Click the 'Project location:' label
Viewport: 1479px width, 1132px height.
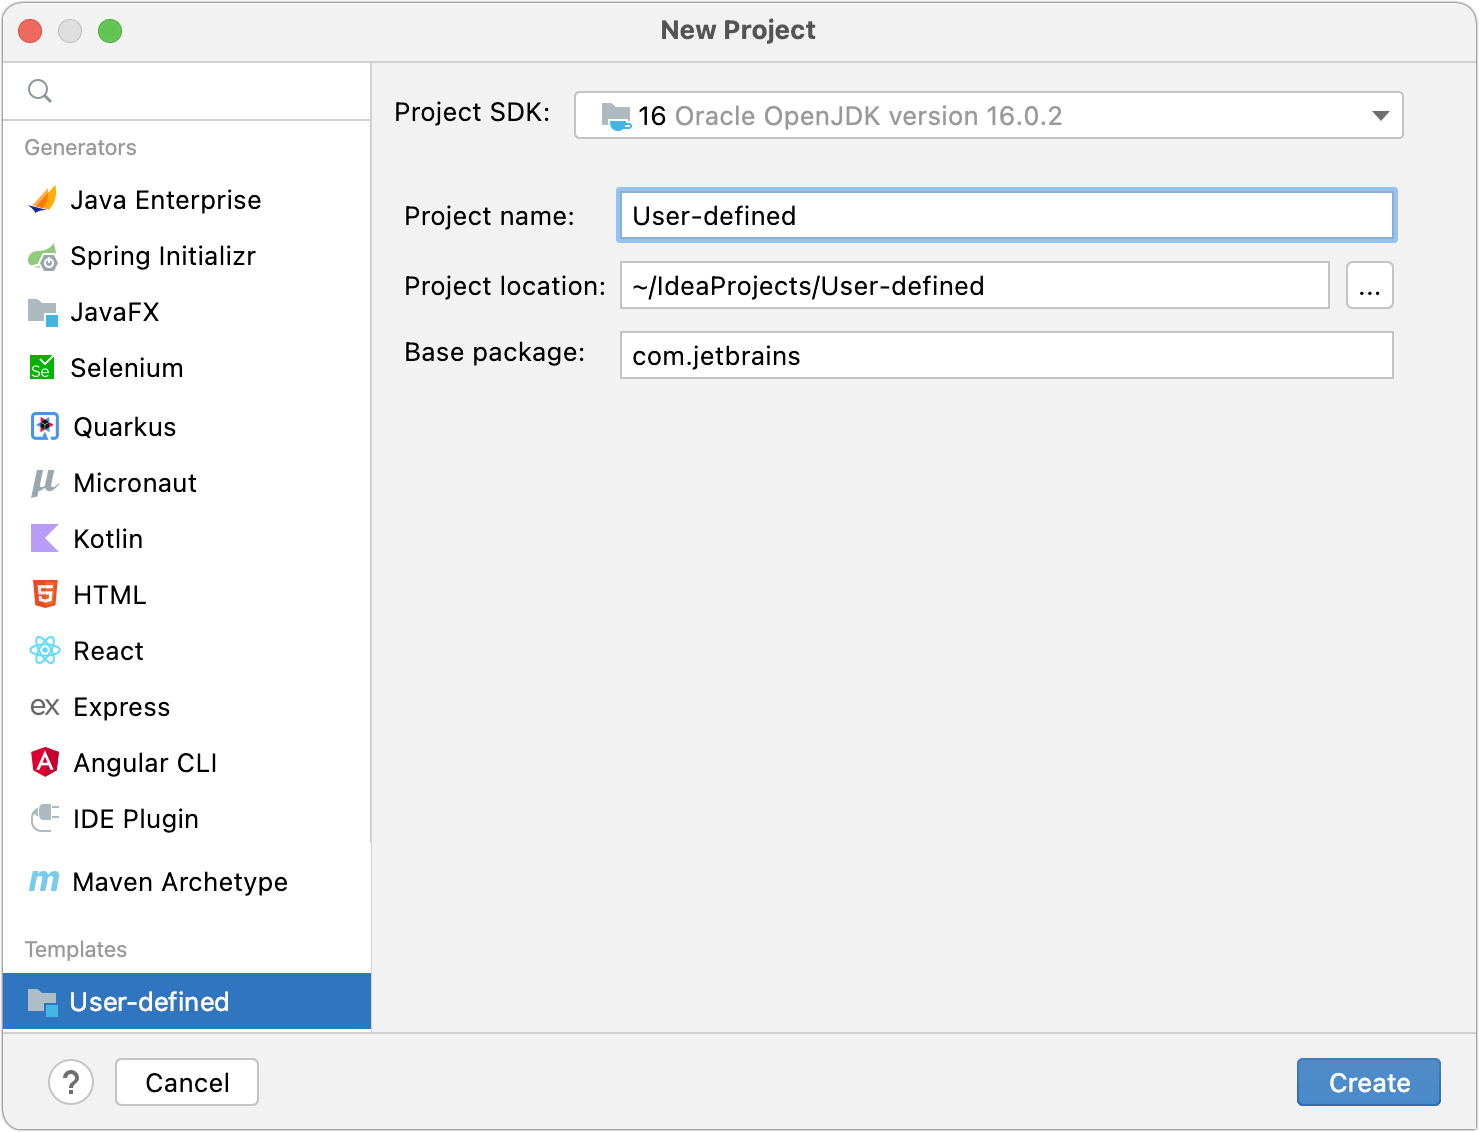click(x=505, y=286)
